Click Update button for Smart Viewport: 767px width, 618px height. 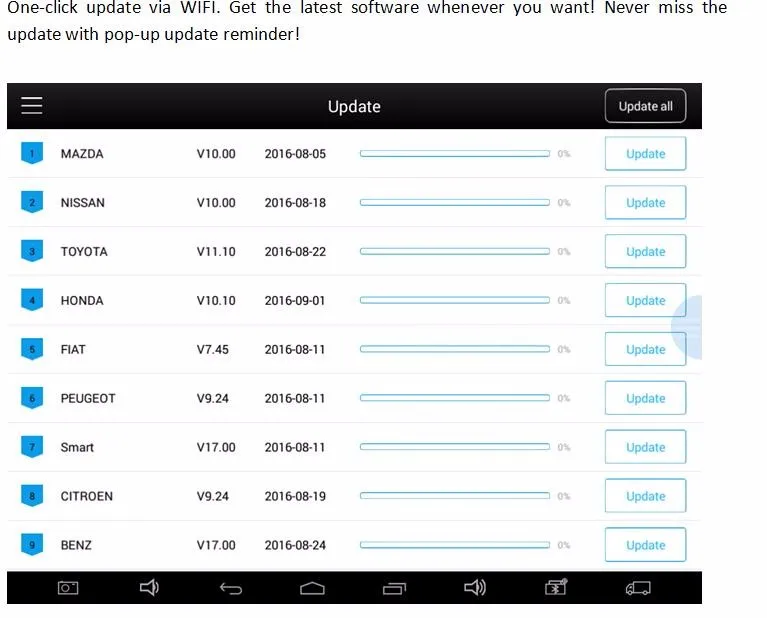pos(645,447)
